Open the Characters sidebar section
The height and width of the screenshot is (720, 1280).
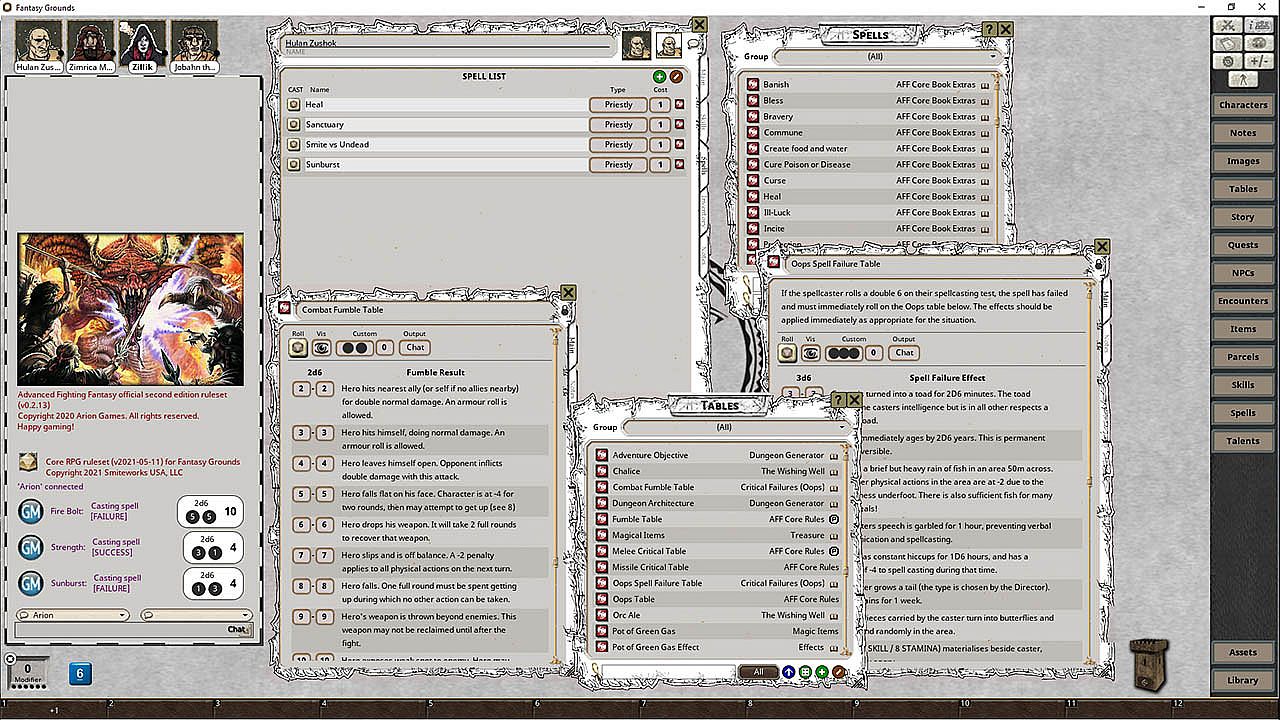click(1243, 105)
